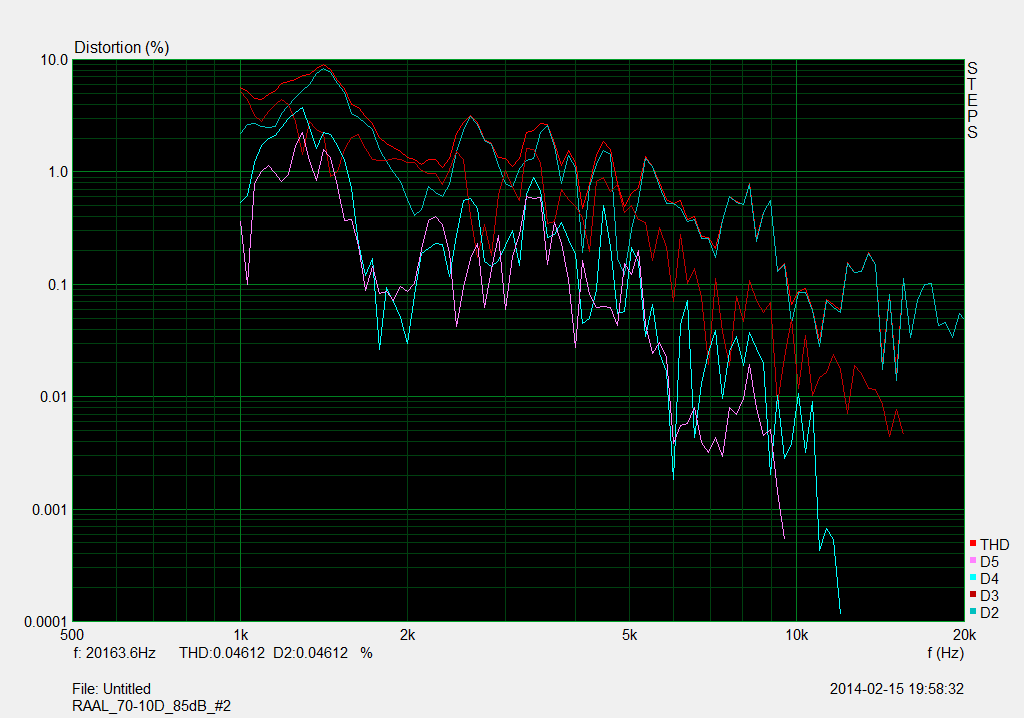The height and width of the screenshot is (718, 1024).
Task: Select the cursor frequency readout 20163.6Hz
Action: (x=114, y=653)
